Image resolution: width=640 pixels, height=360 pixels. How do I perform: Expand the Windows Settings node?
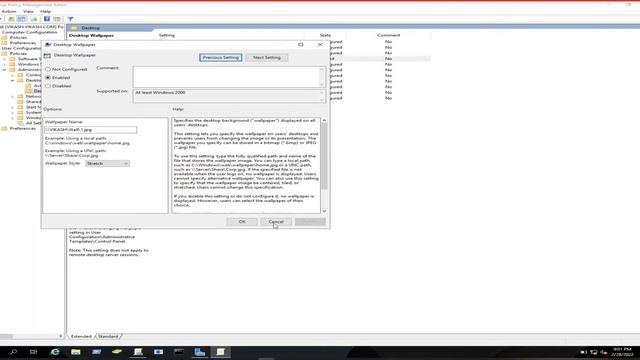click(4, 64)
